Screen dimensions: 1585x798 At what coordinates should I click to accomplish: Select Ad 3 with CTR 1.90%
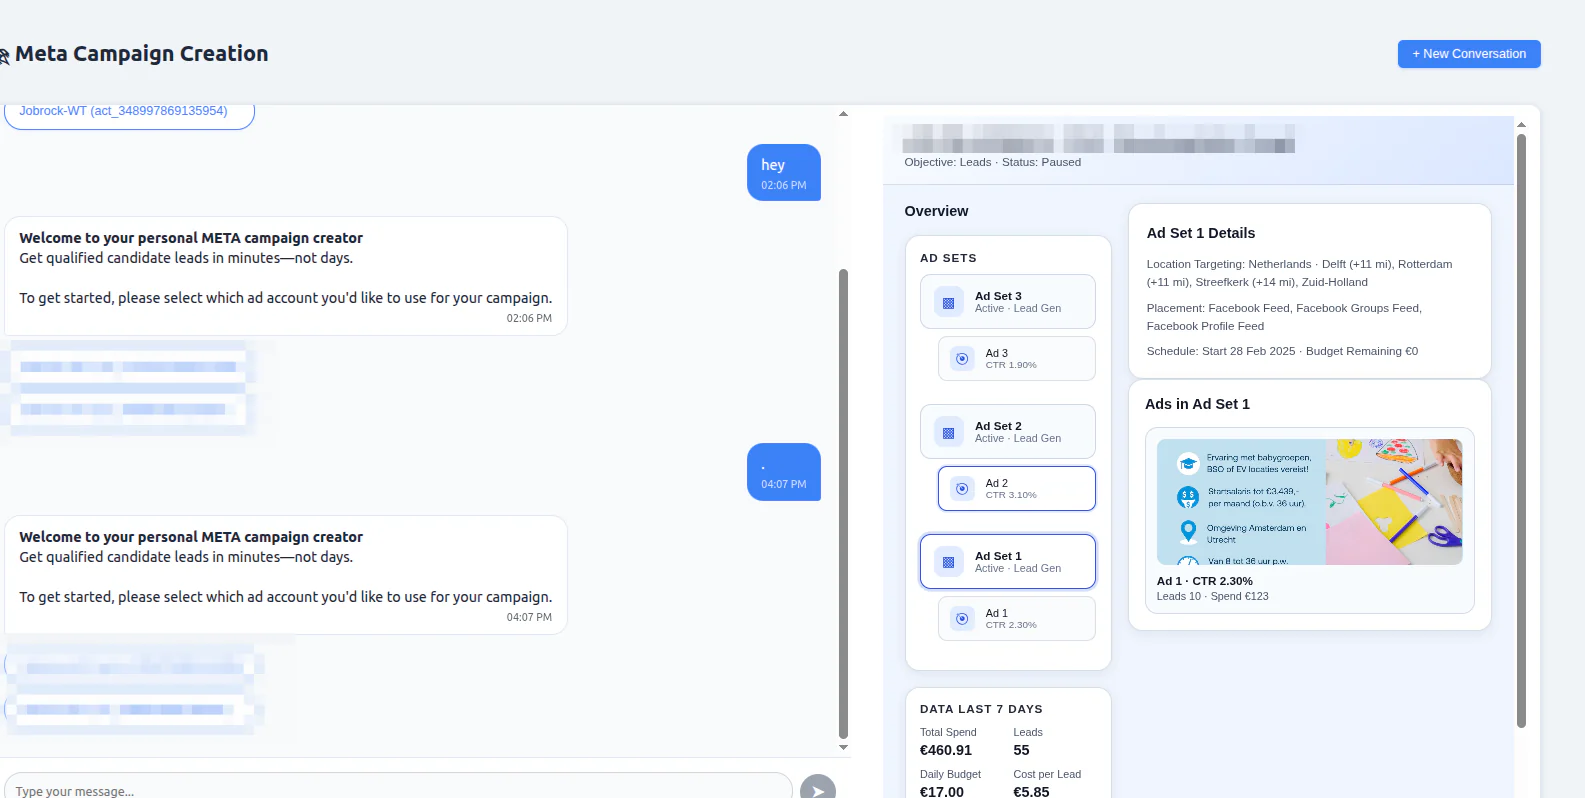click(1016, 359)
